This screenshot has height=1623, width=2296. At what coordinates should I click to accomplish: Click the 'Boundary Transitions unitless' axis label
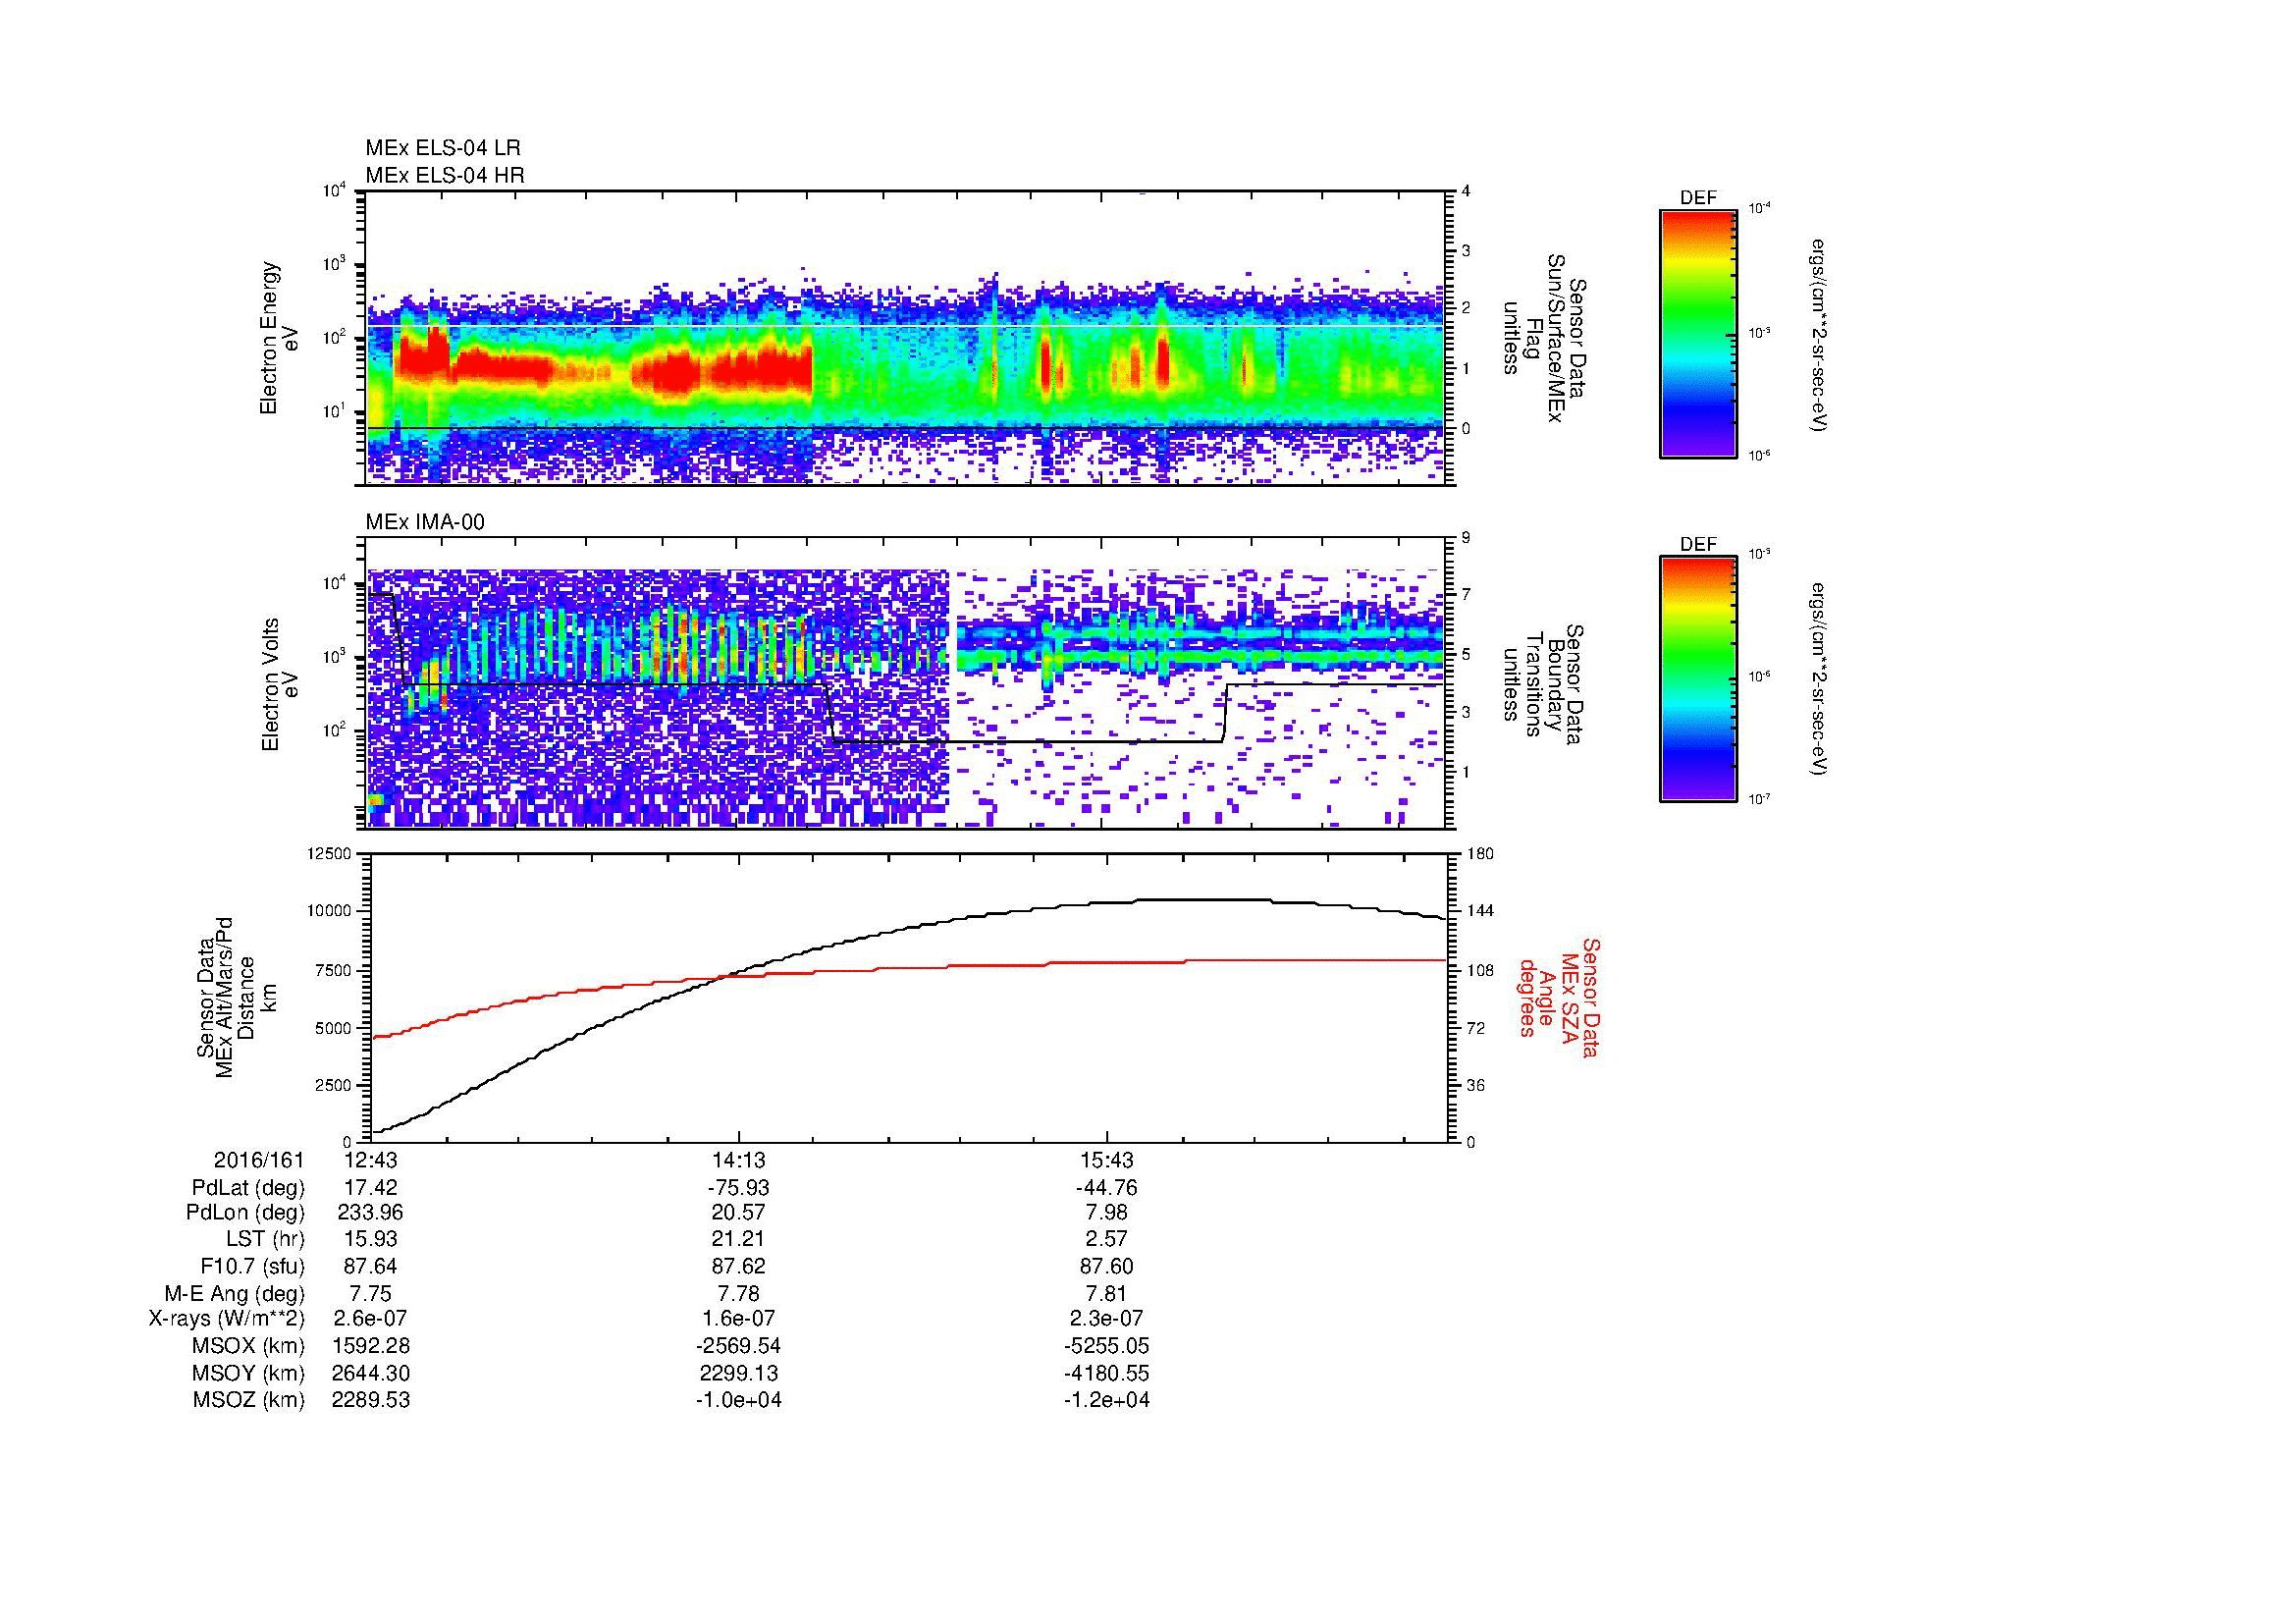[1543, 685]
